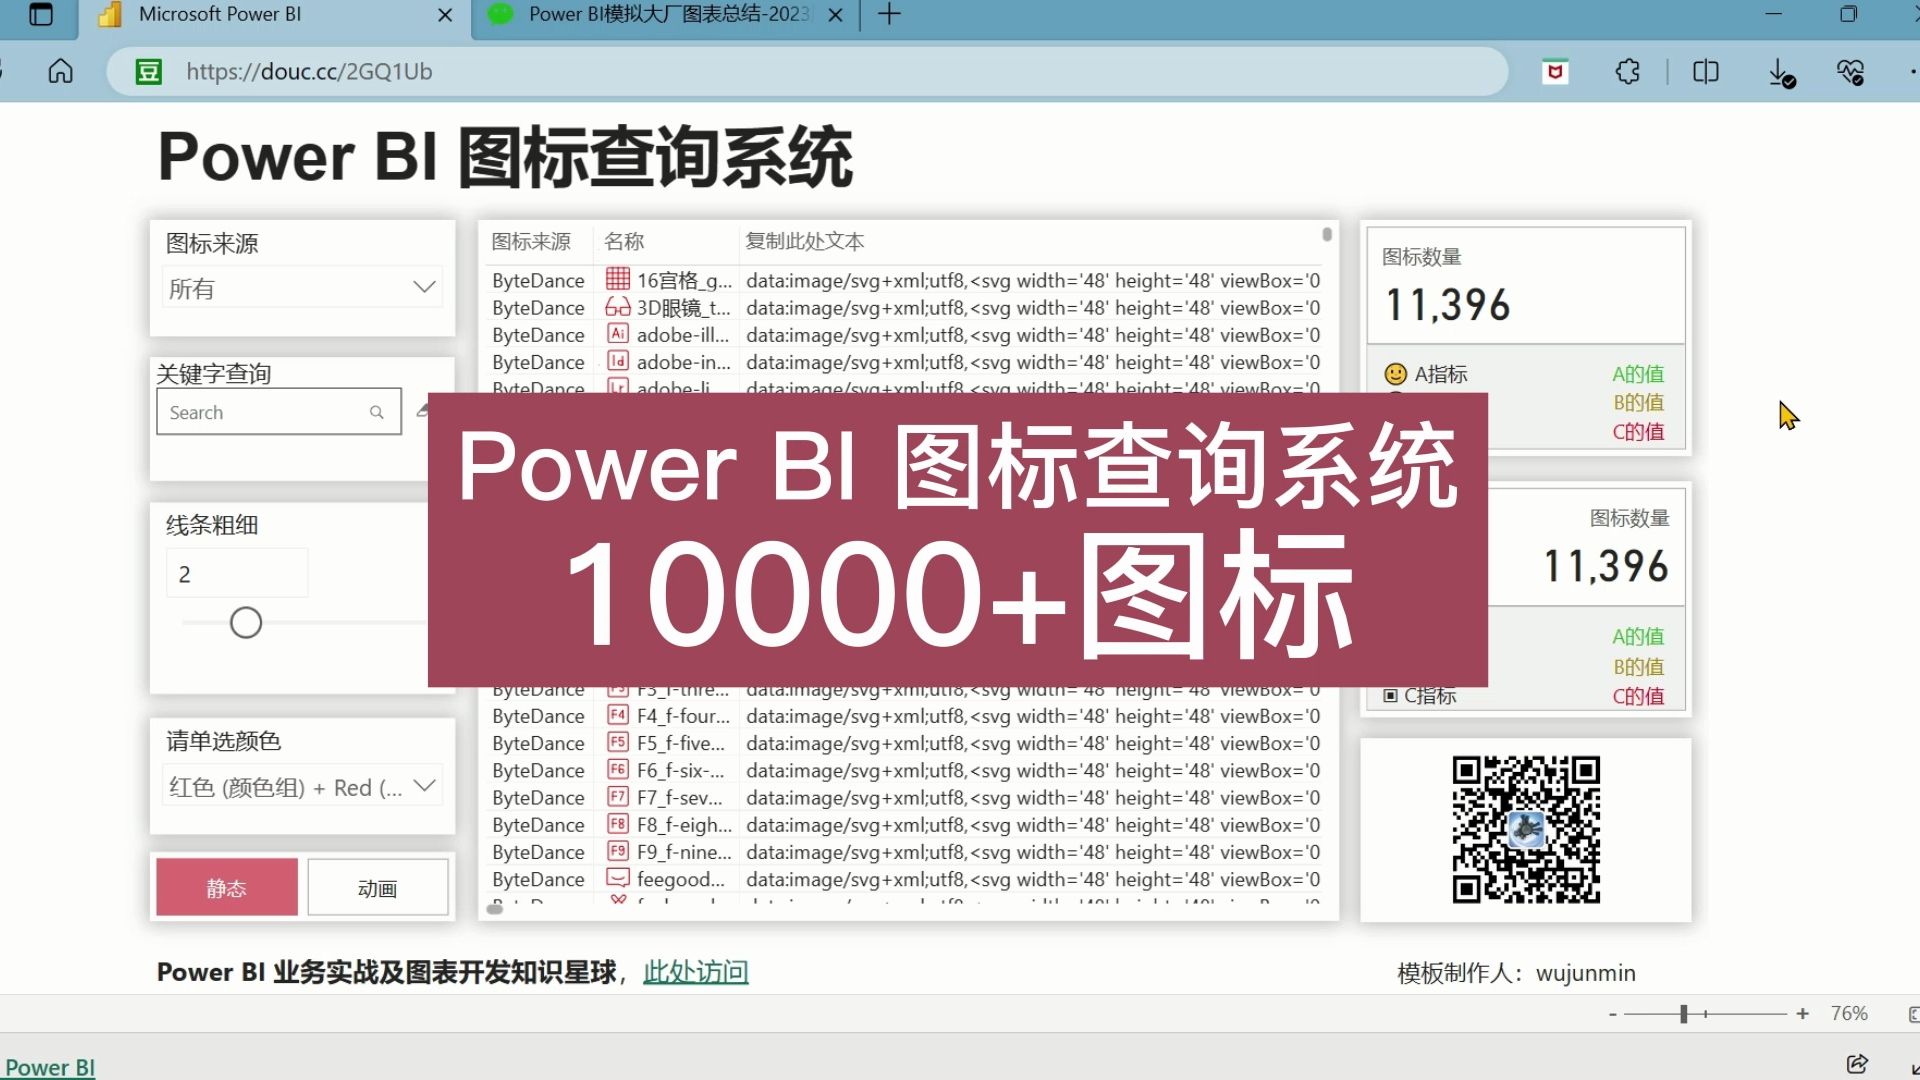Screen dimensions: 1920x1080
Task: Open the tab actions menu icon
Action: pos(41,14)
